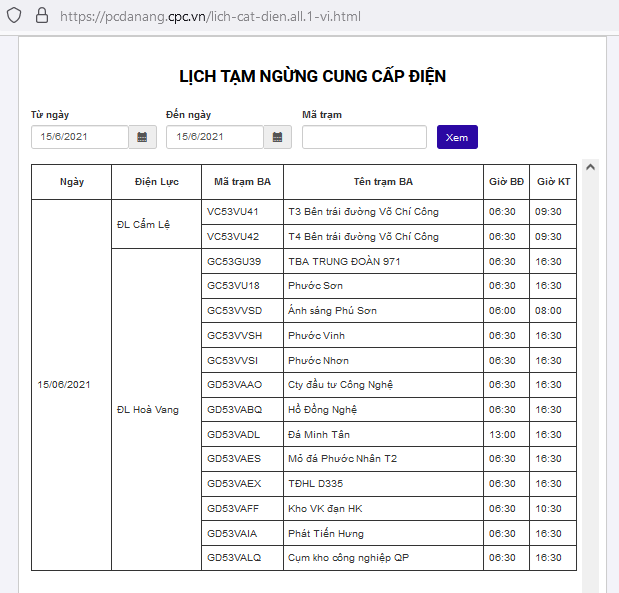Select station code GD53VALQ
This screenshot has height=593, width=619.
(234, 558)
